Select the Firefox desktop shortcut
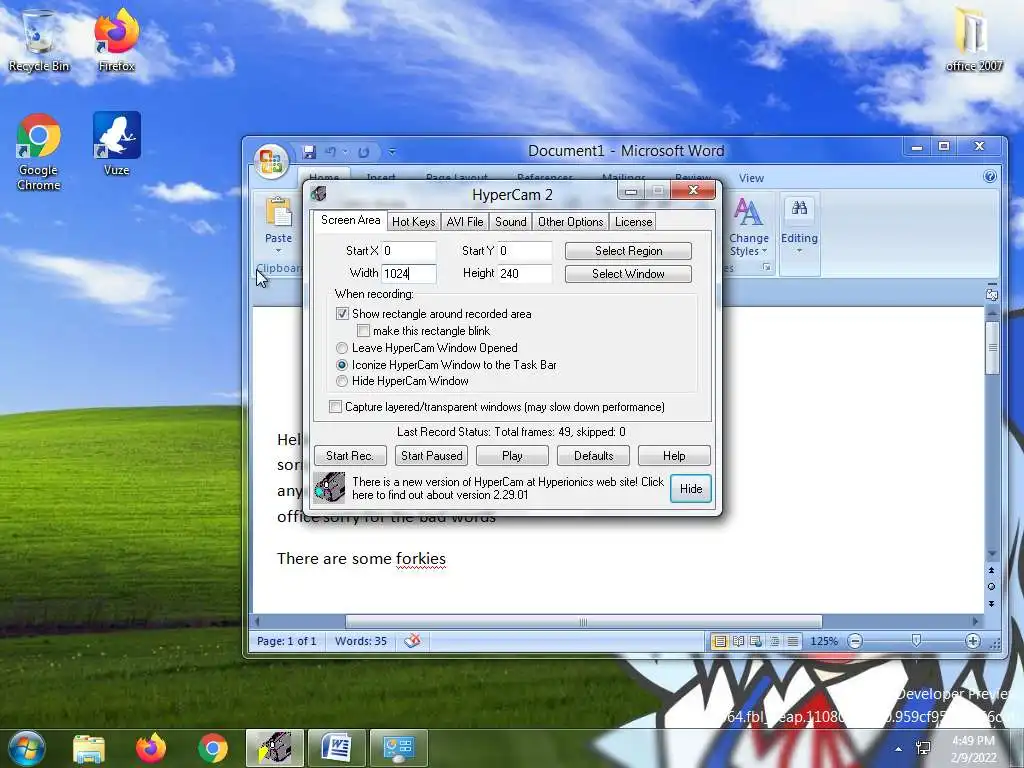This screenshot has width=1024, height=768. (x=116, y=41)
